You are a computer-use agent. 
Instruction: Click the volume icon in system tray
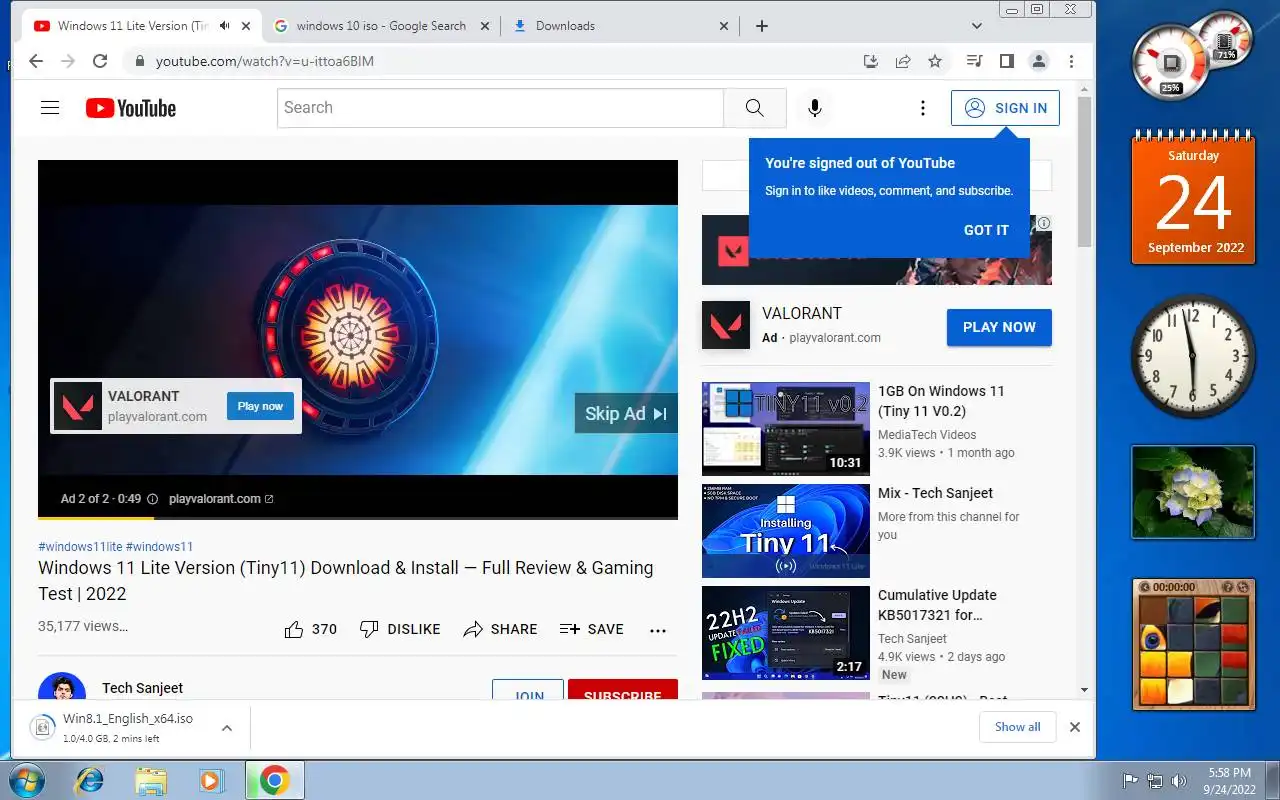[1179, 780]
